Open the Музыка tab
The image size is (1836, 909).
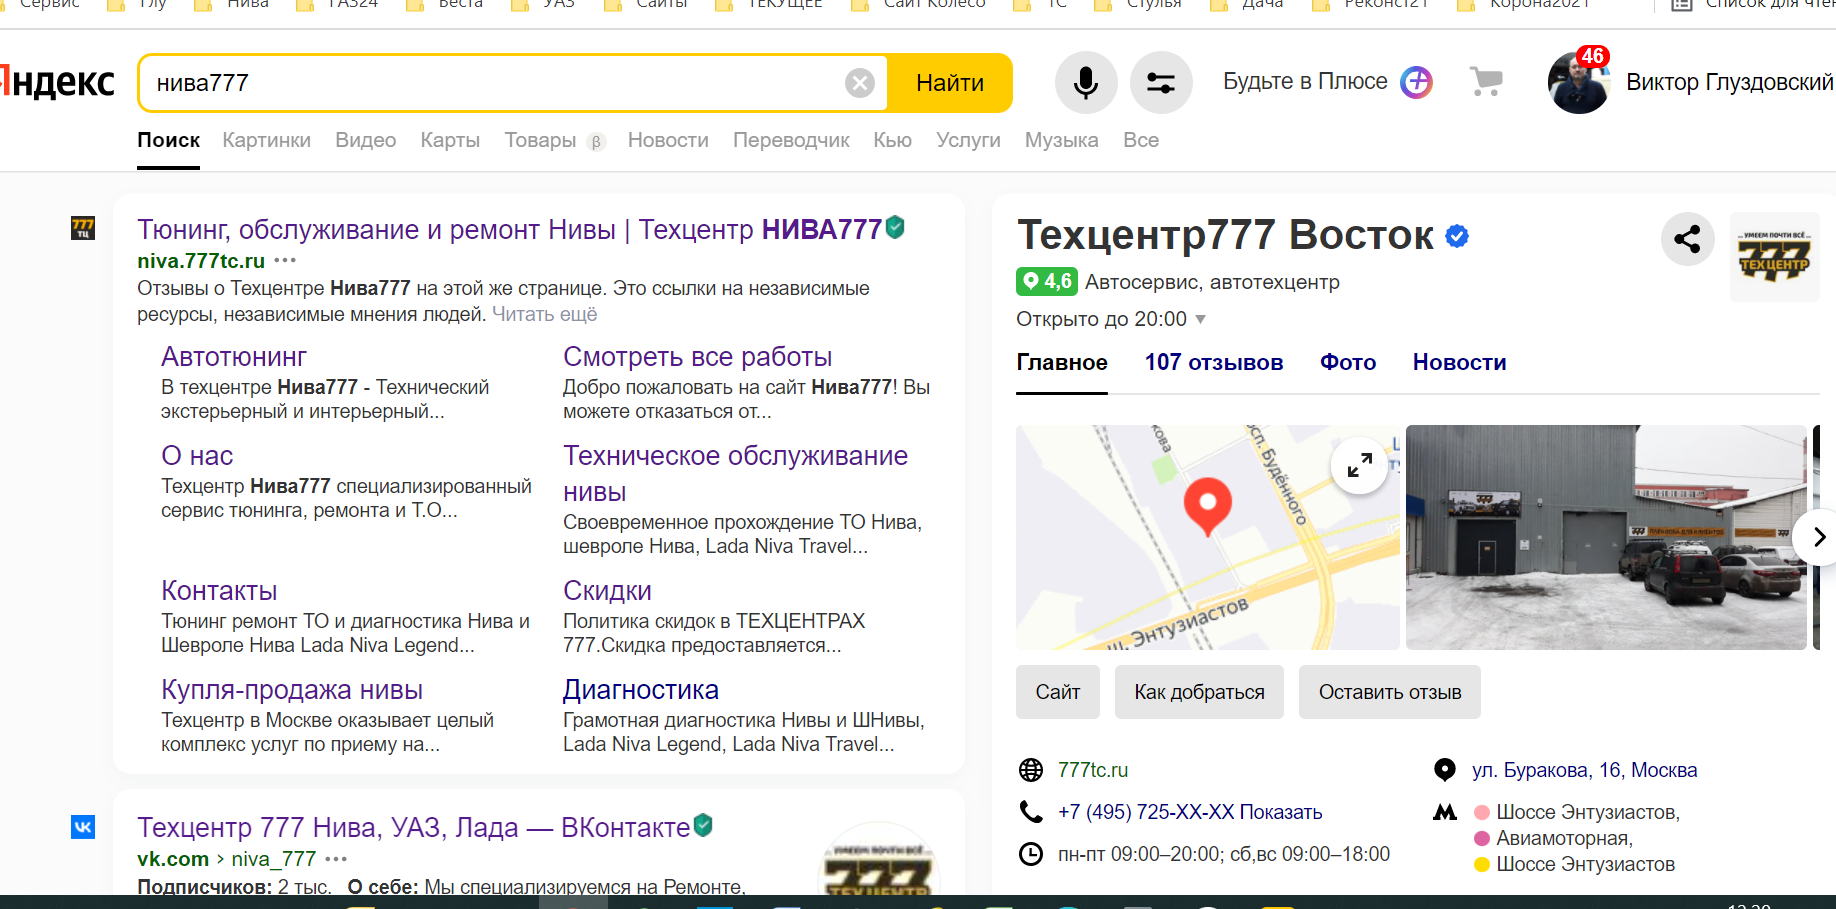1061,140
